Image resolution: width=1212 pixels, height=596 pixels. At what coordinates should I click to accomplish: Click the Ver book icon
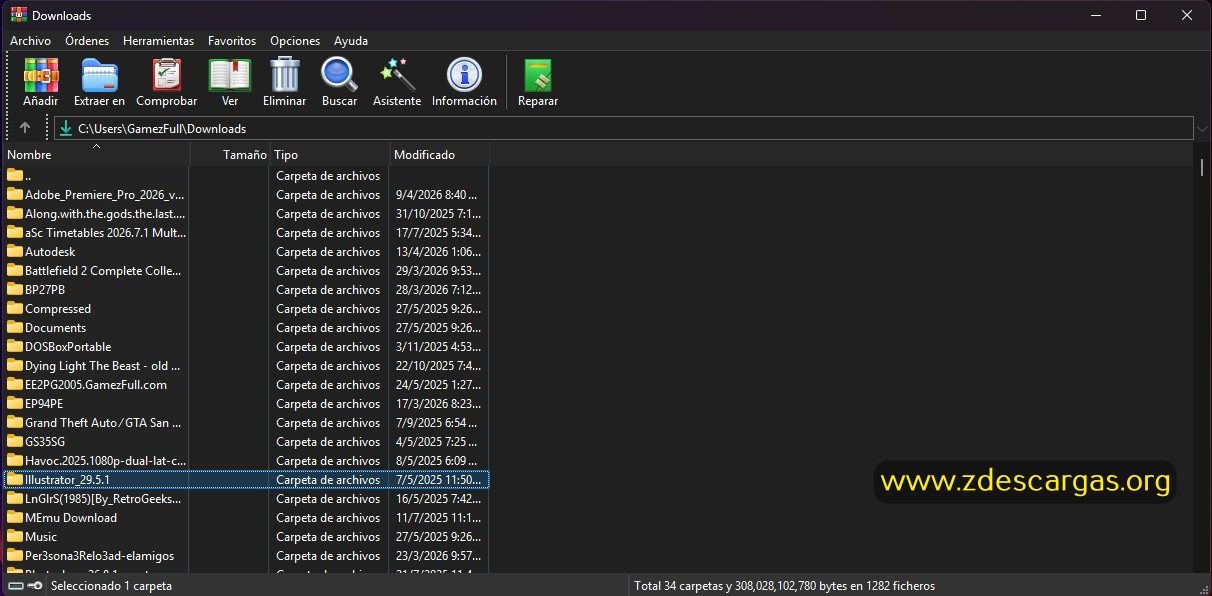(x=230, y=76)
